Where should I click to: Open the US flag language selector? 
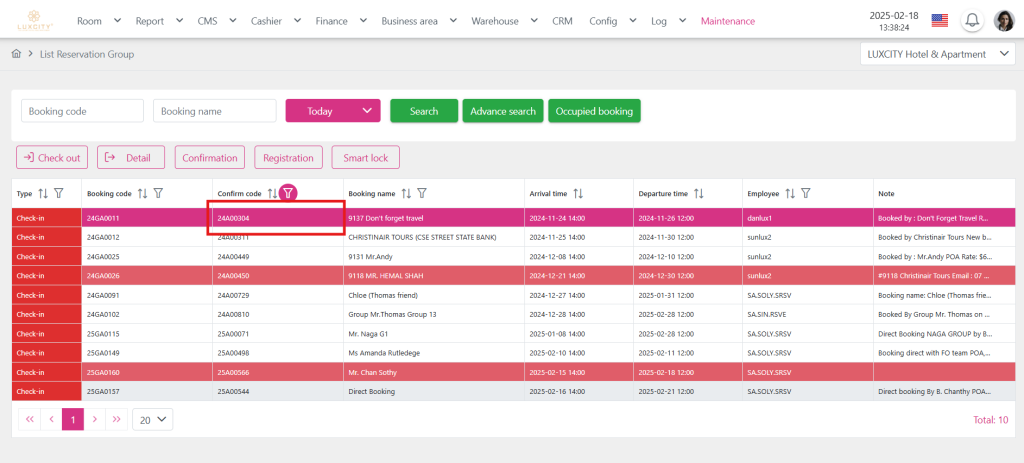pyautogui.click(x=939, y=21)
